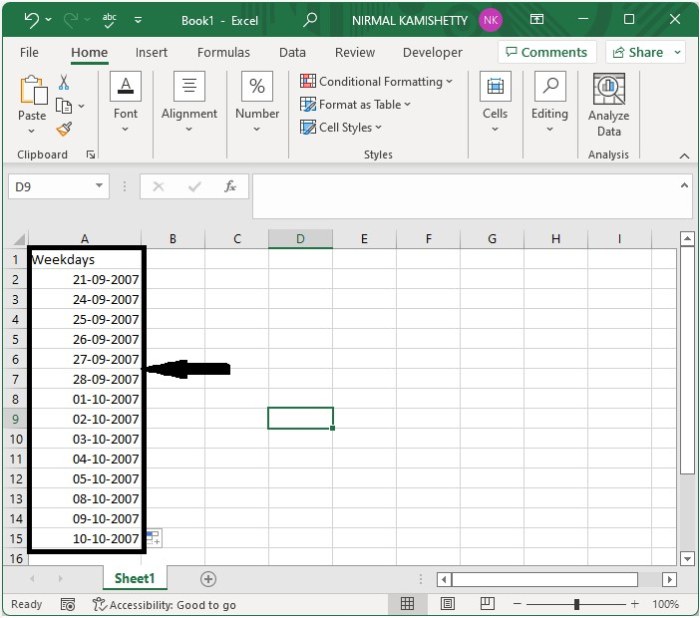
Task: Open the Clipboard dialog launcher
Action: [x=91, y=154]
